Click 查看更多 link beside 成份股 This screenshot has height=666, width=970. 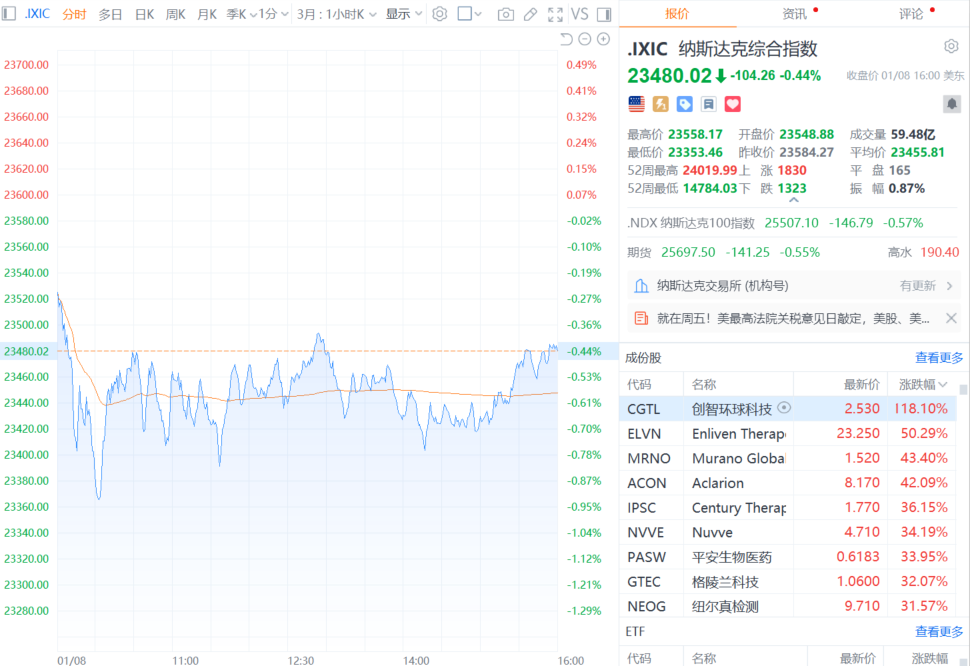(x=939, y=358)
